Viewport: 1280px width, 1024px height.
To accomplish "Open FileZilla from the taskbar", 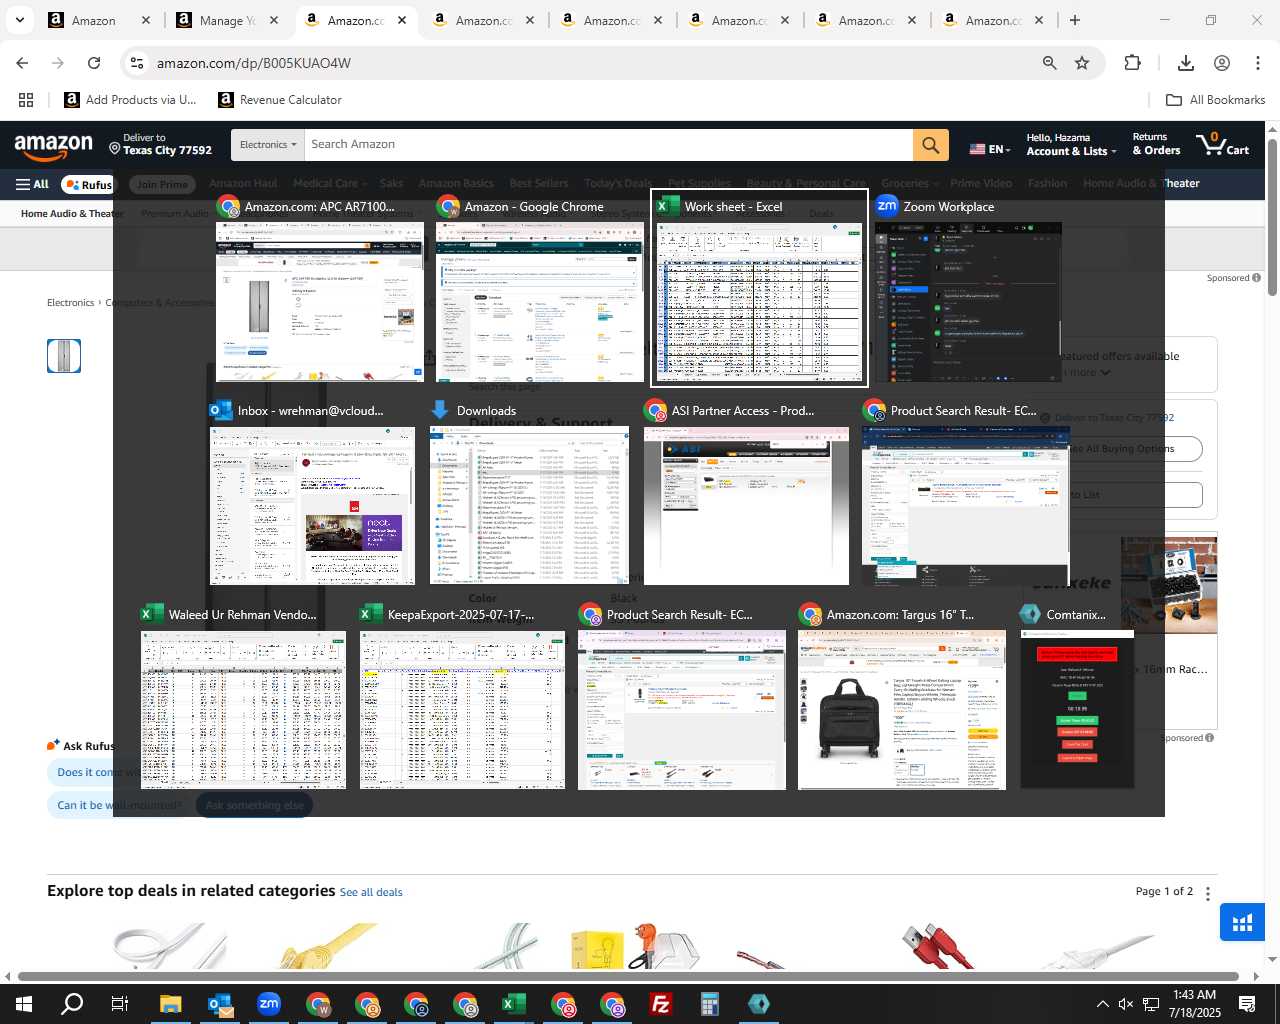I will pos(661,1004).
